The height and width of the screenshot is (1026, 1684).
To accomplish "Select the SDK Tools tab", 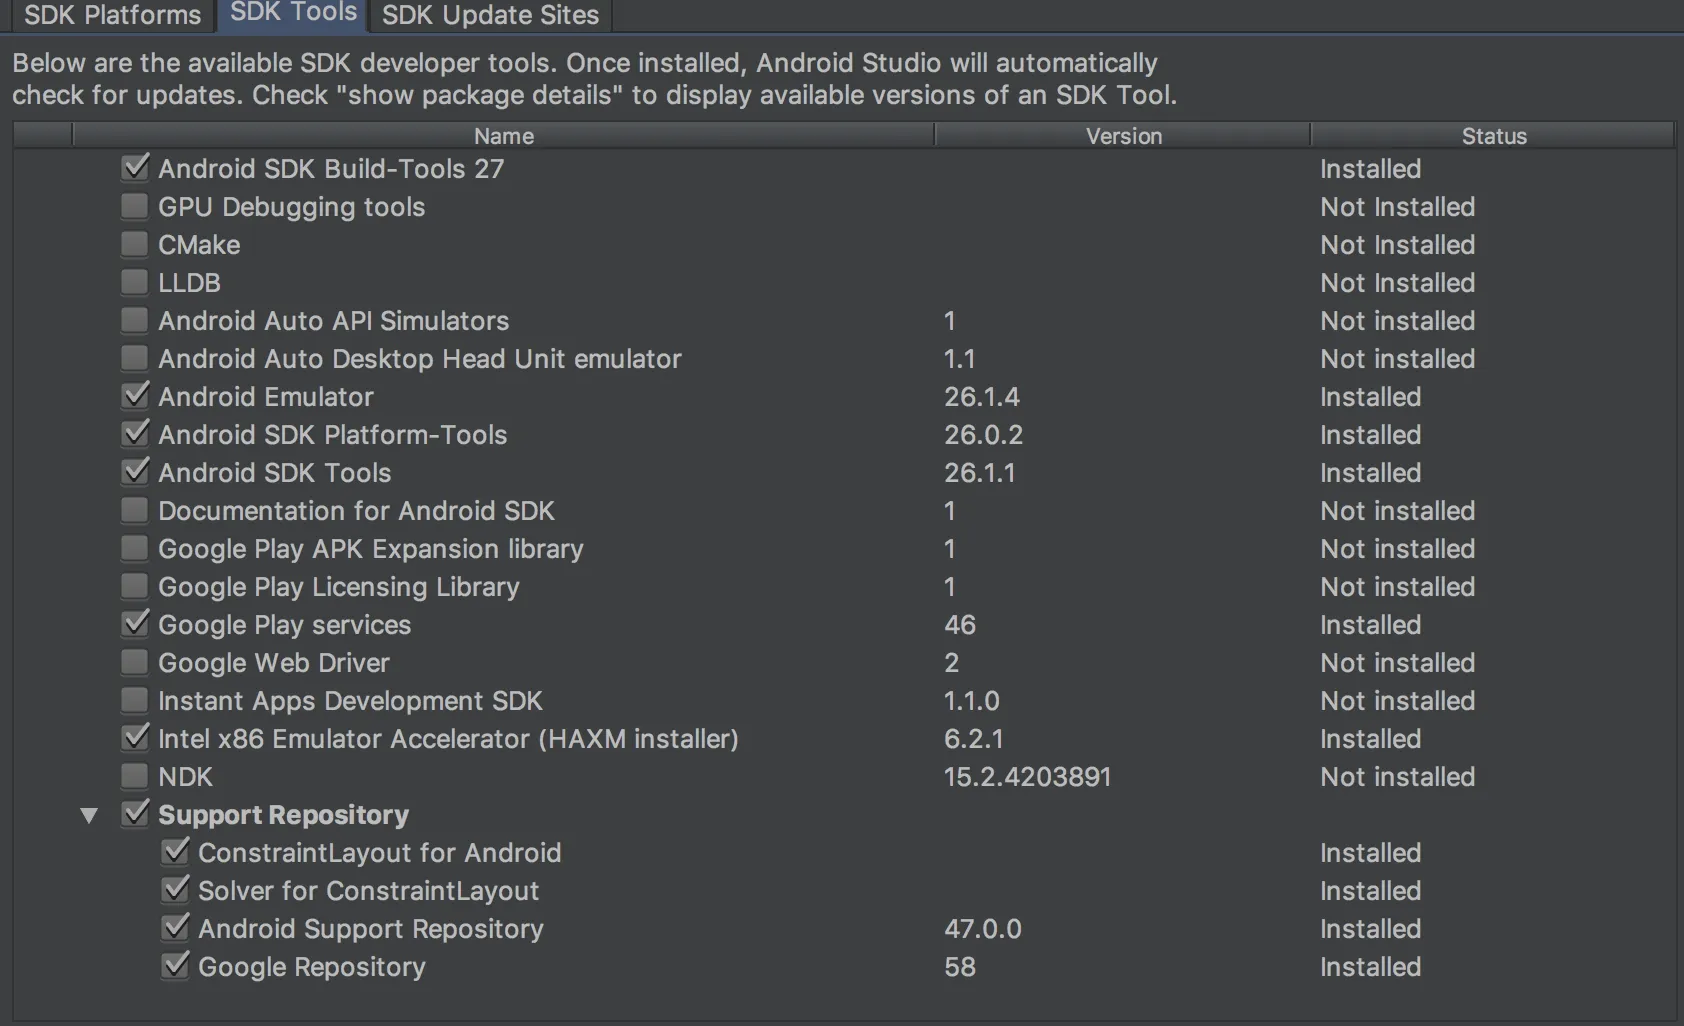I will click(293, 13).
